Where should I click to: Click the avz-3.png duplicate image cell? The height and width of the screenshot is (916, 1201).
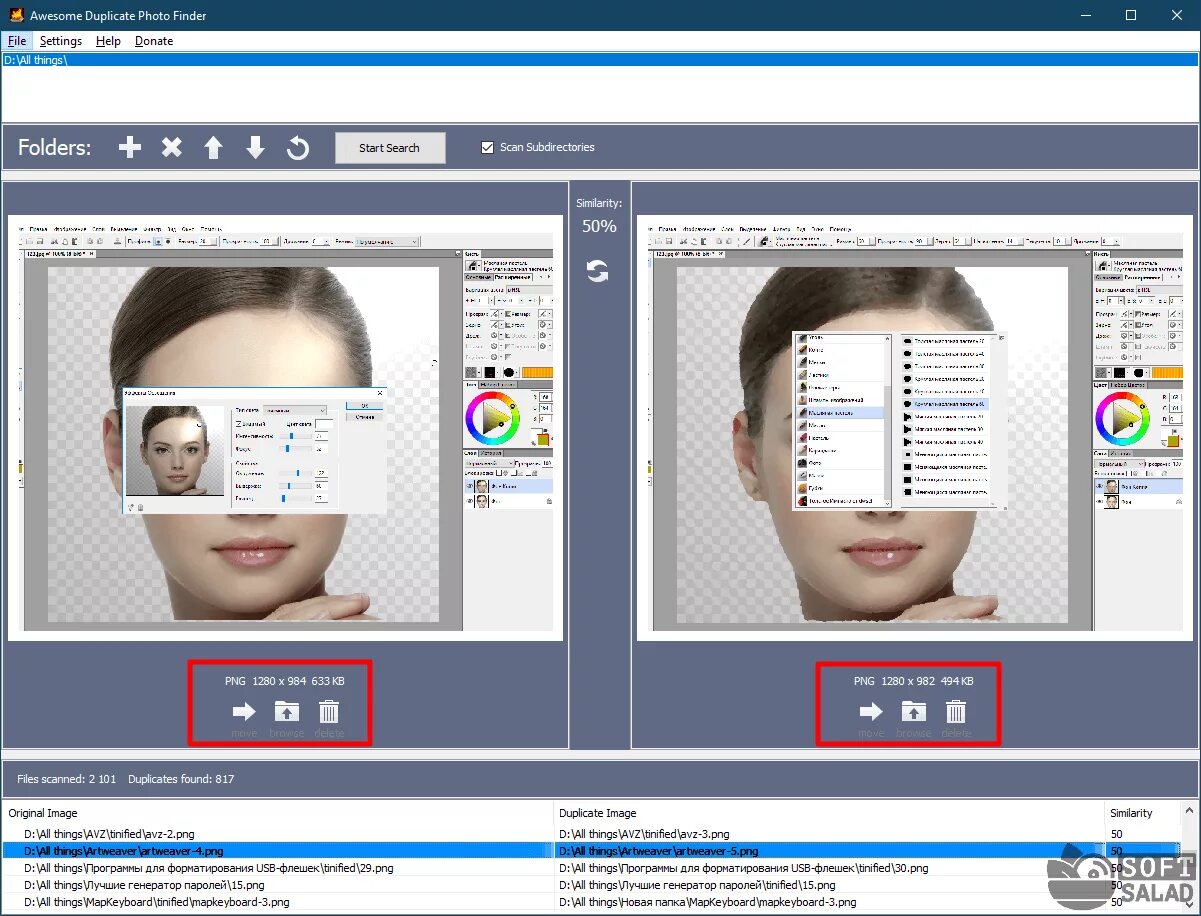[x=829, y=834]
